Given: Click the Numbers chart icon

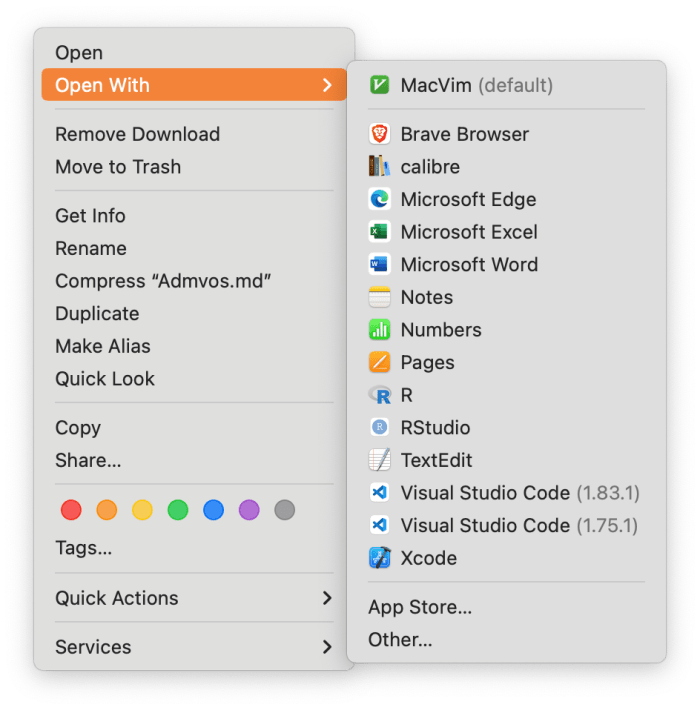Looking at the screenshot, I should coord(379,330).
